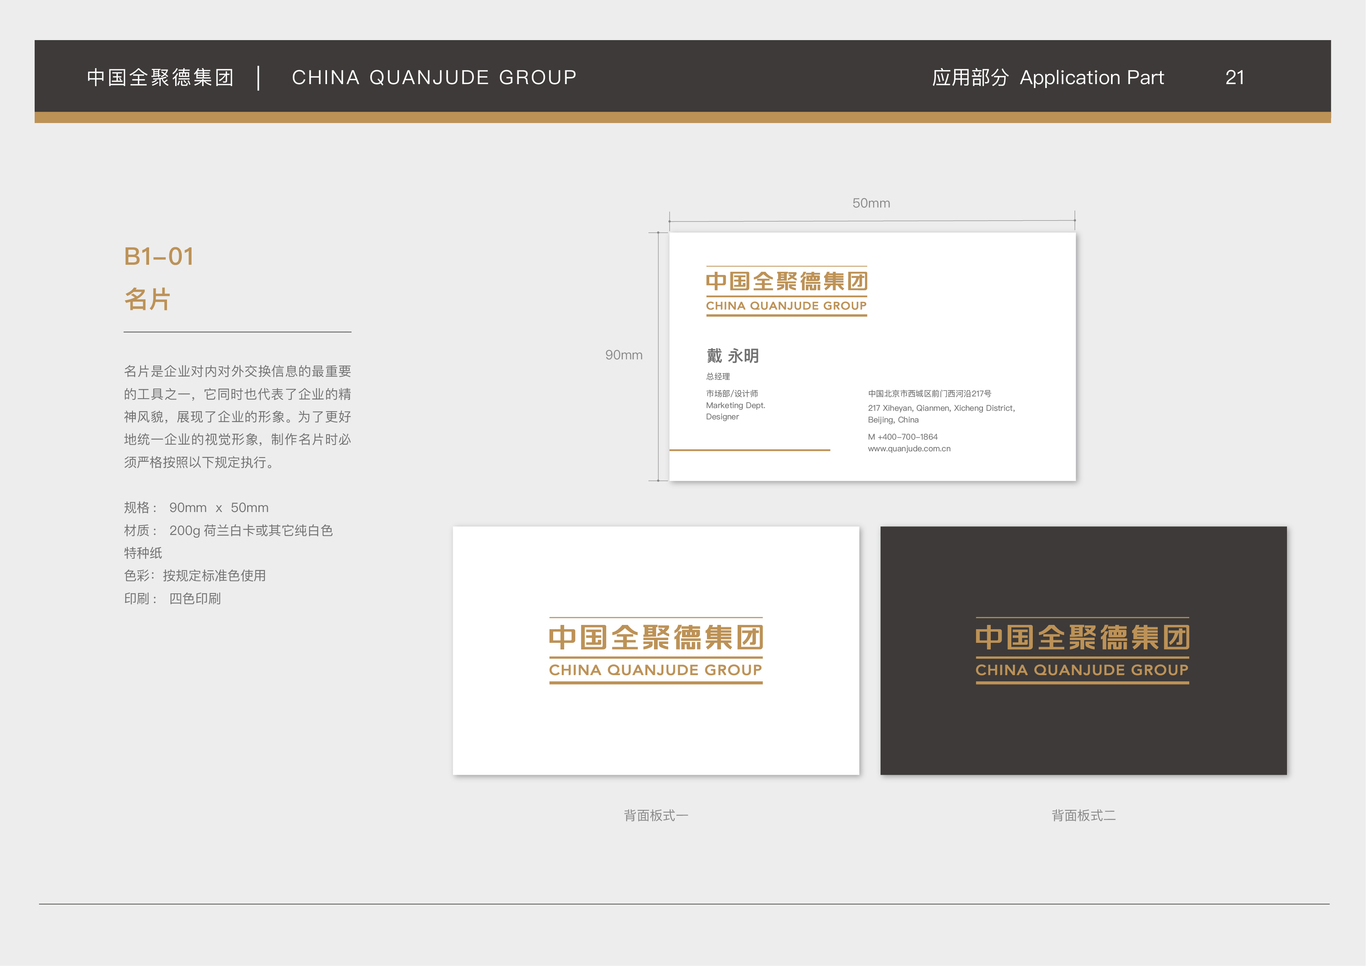Click the 市场部/设计师 line on the card
This screenshot has width=1366, height=966.
click(x=732, y=394)
